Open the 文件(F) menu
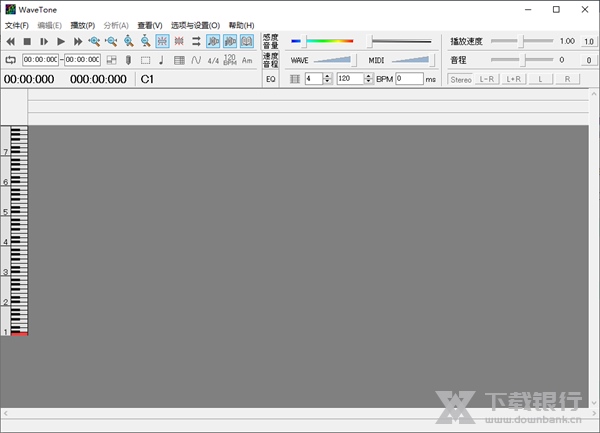 click(17, 25)
